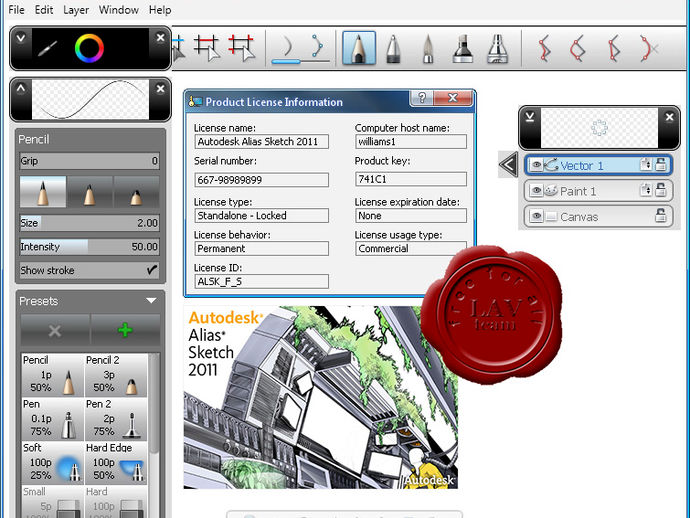Select the Pencil 1p preset

click(52, 375)
